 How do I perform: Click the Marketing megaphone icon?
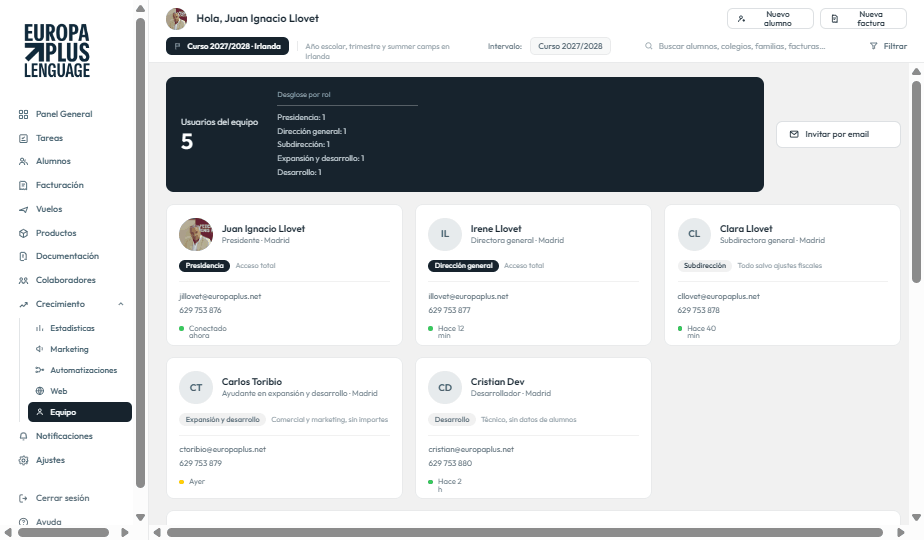click(x=39, y=349)
